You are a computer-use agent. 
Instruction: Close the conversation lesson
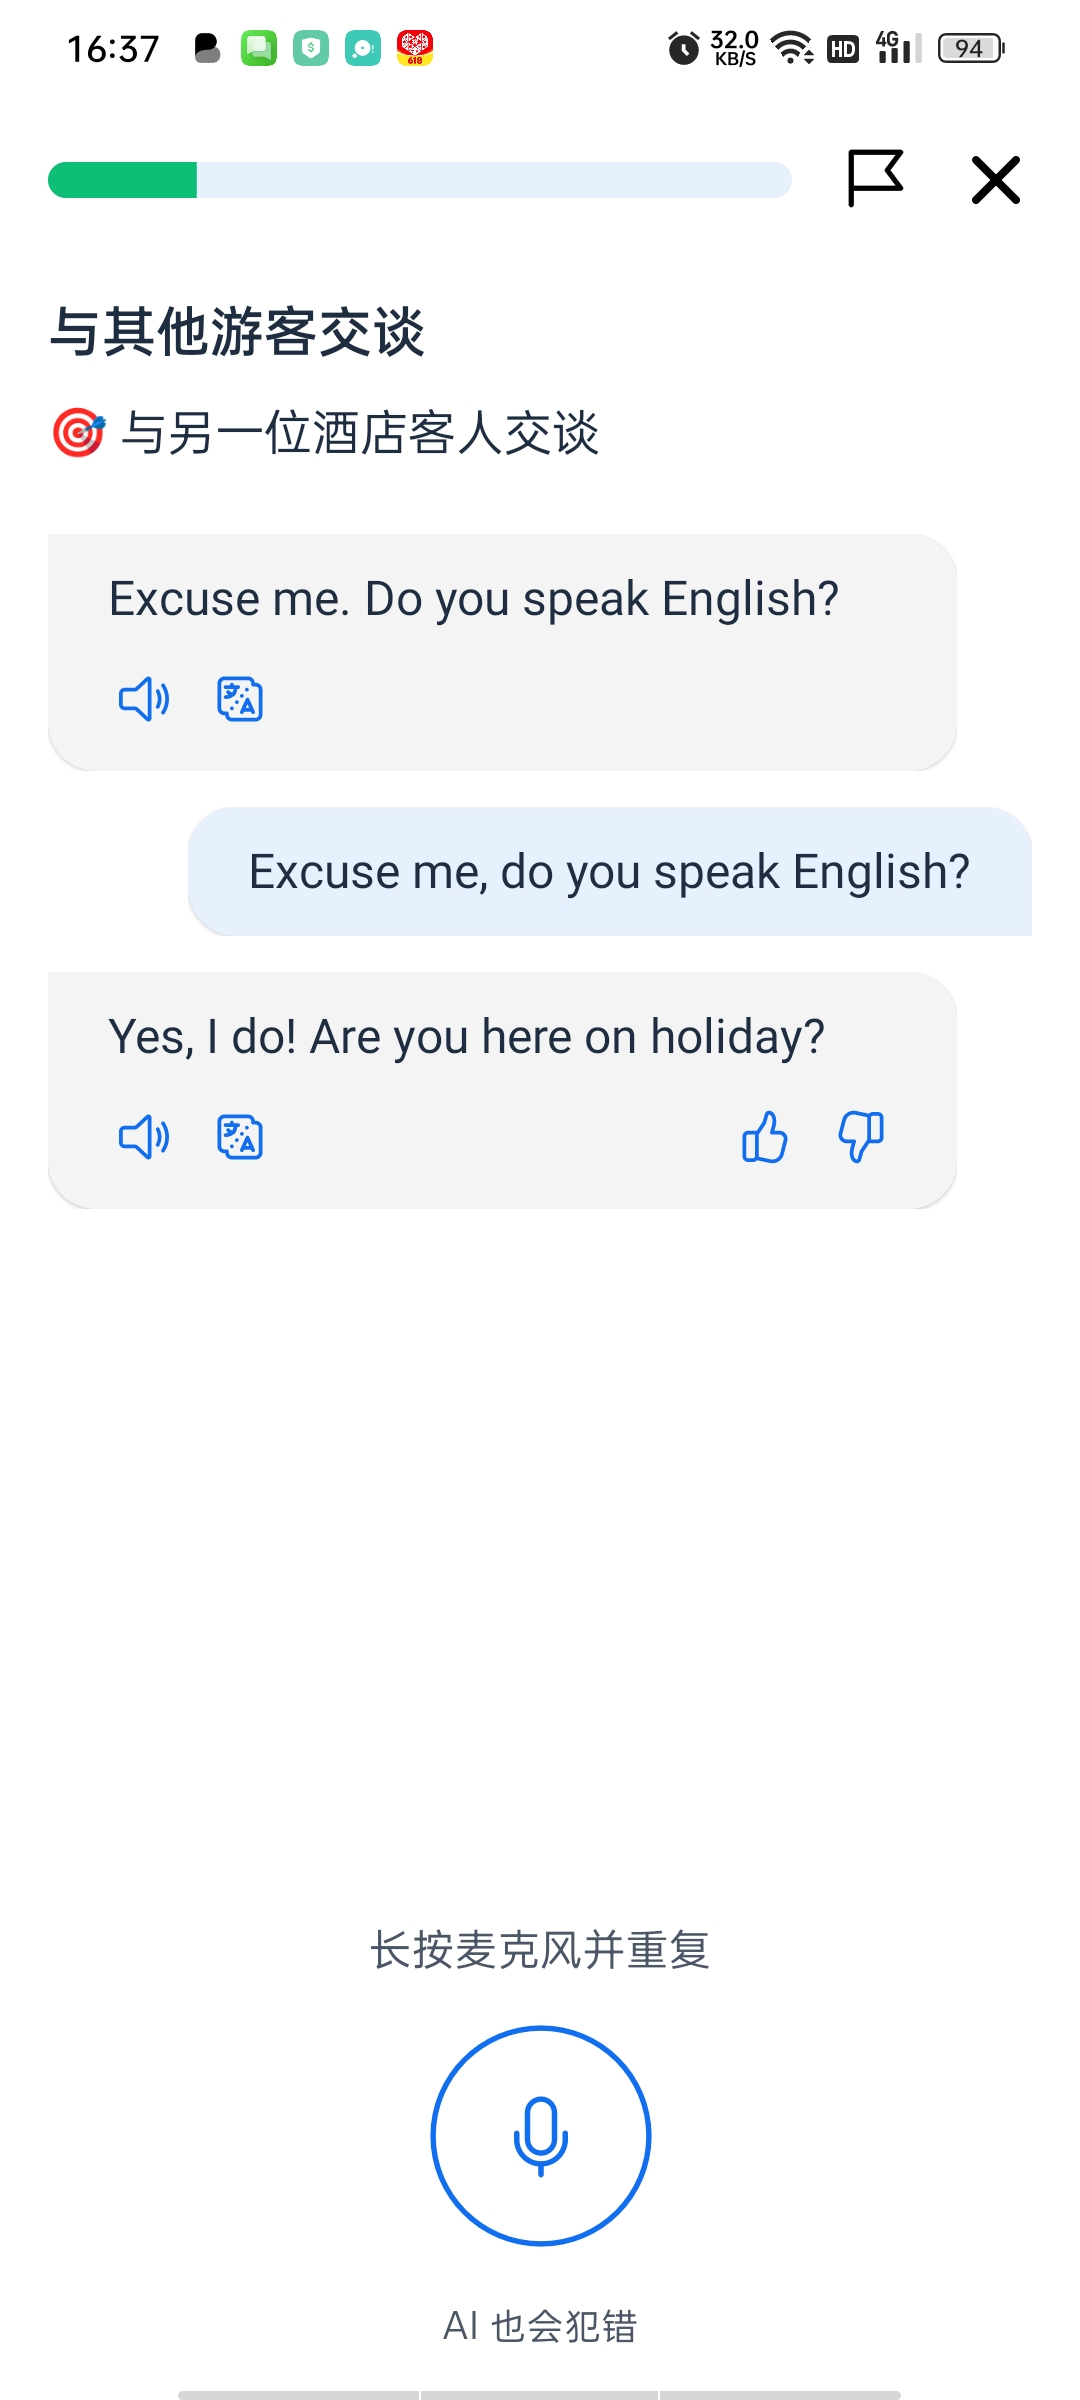pyautogui.click(x=996, y=180)
